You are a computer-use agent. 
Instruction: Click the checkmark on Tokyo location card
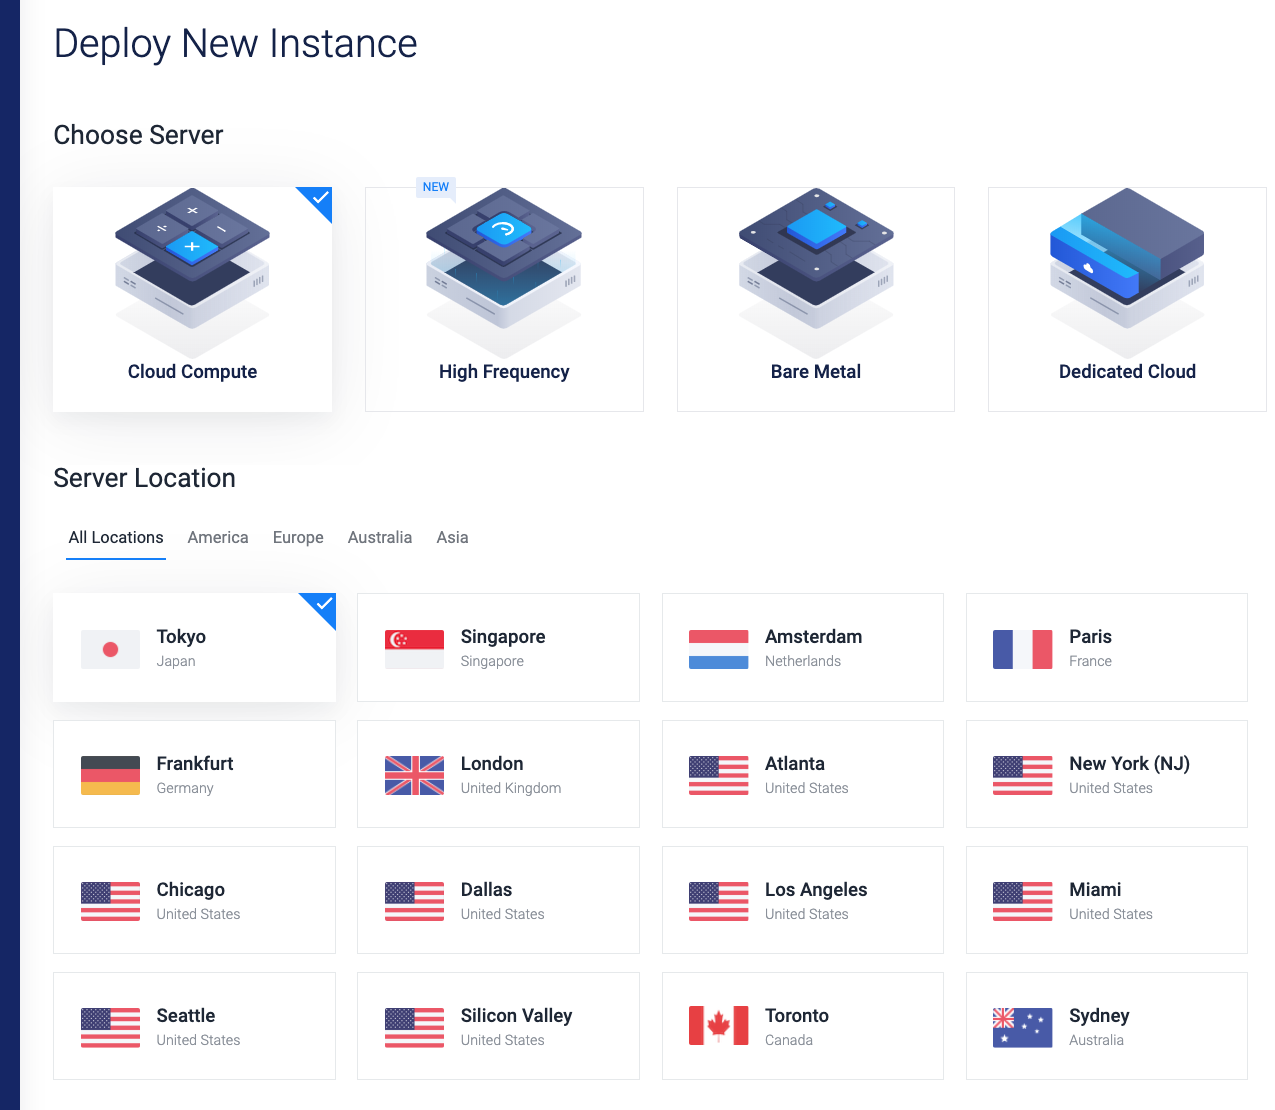(324, 604)
